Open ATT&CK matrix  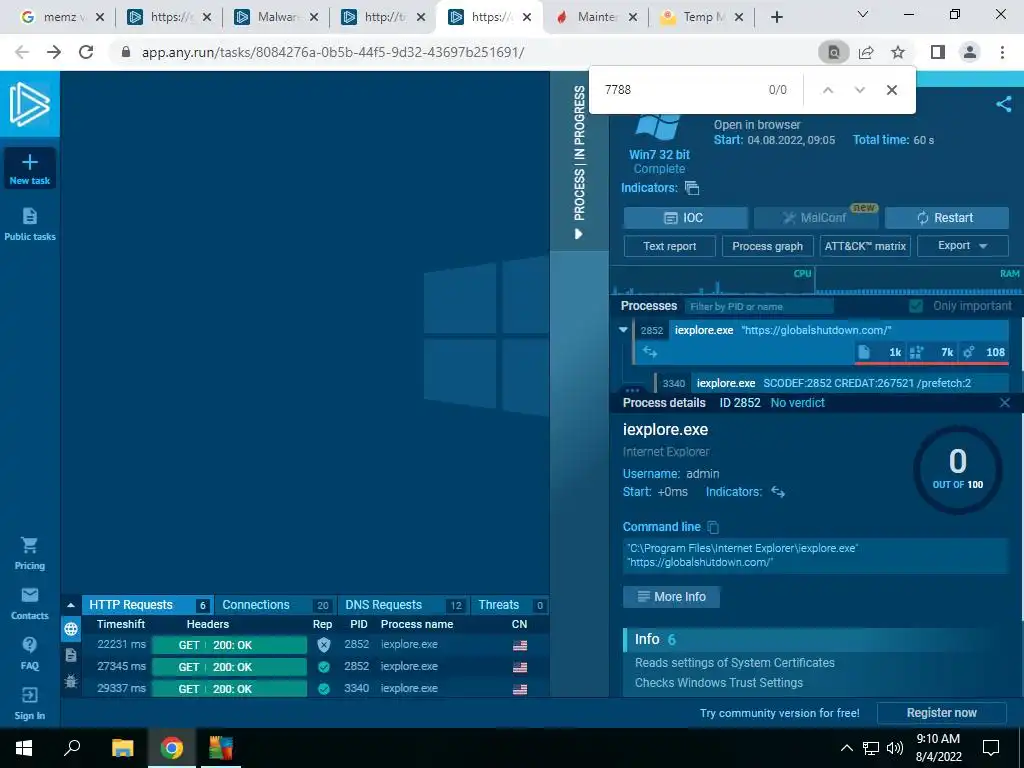click(865, 246)
